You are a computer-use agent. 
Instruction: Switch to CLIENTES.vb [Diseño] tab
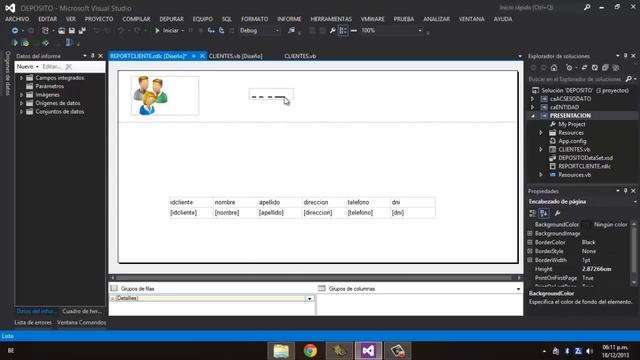tap(236, 56)
